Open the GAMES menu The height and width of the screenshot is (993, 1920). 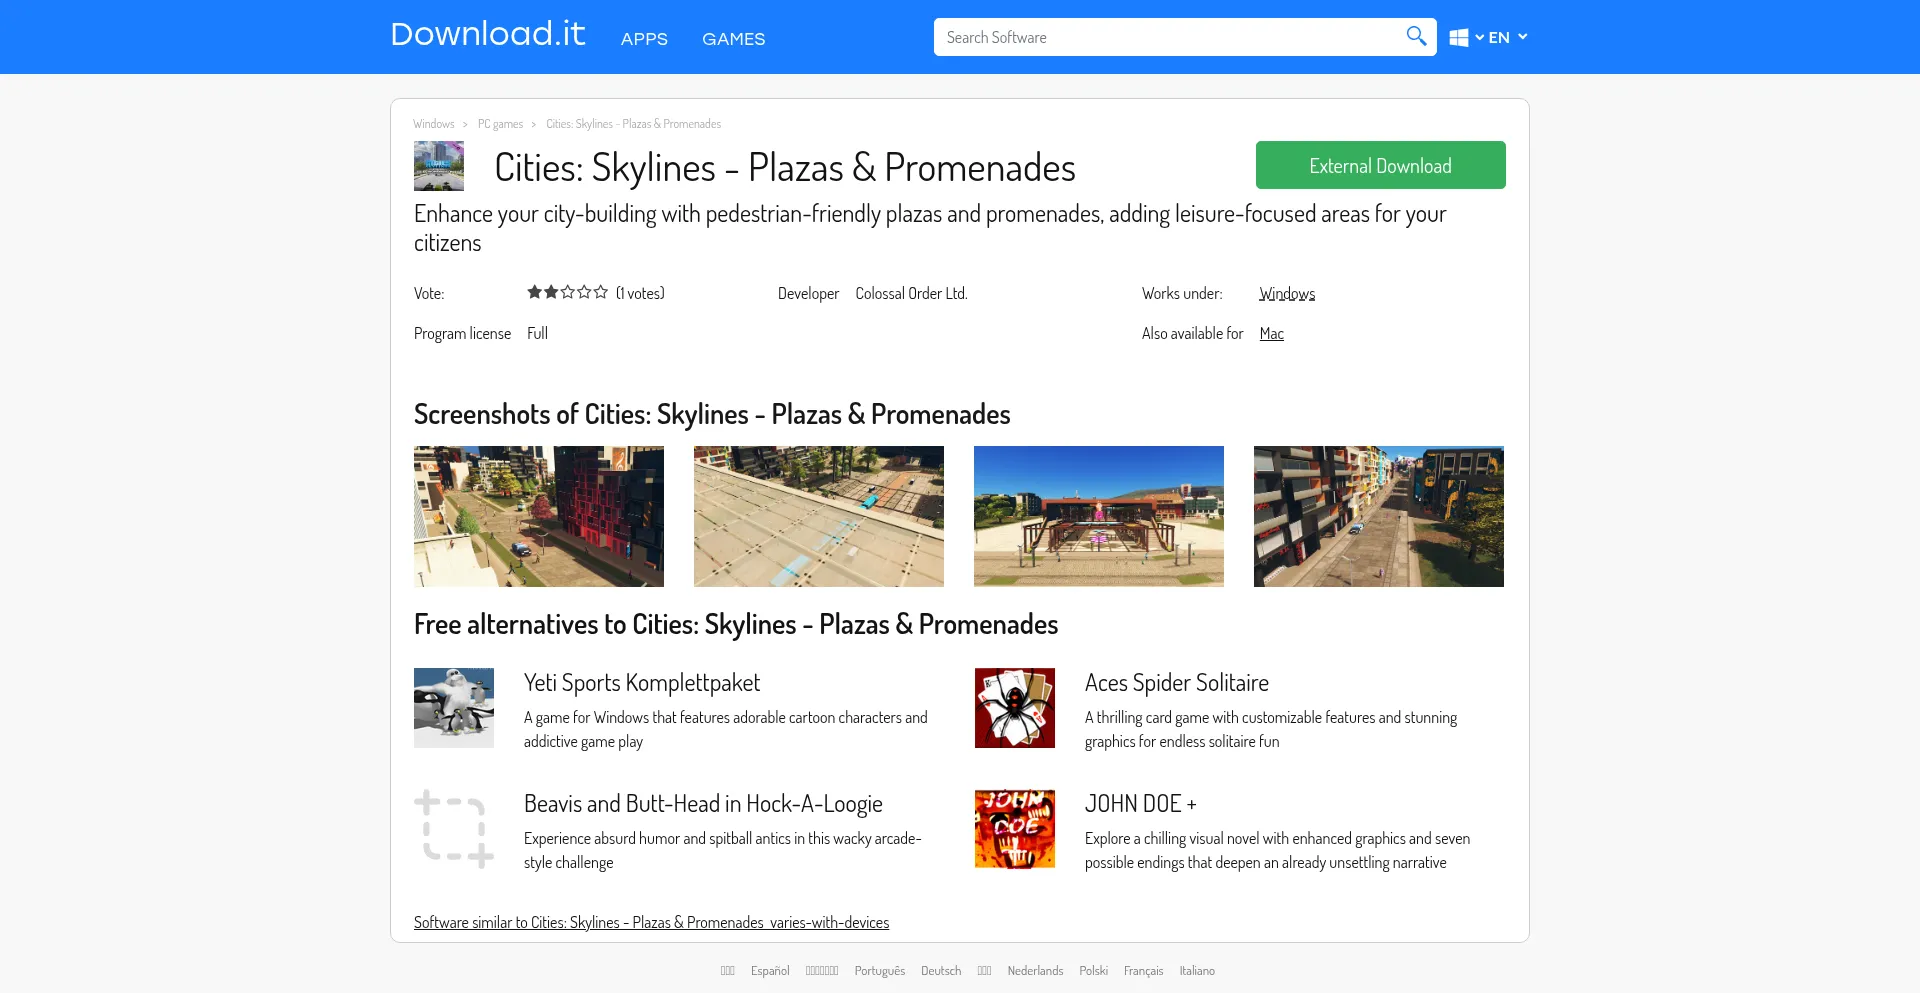tap(733, 39)
